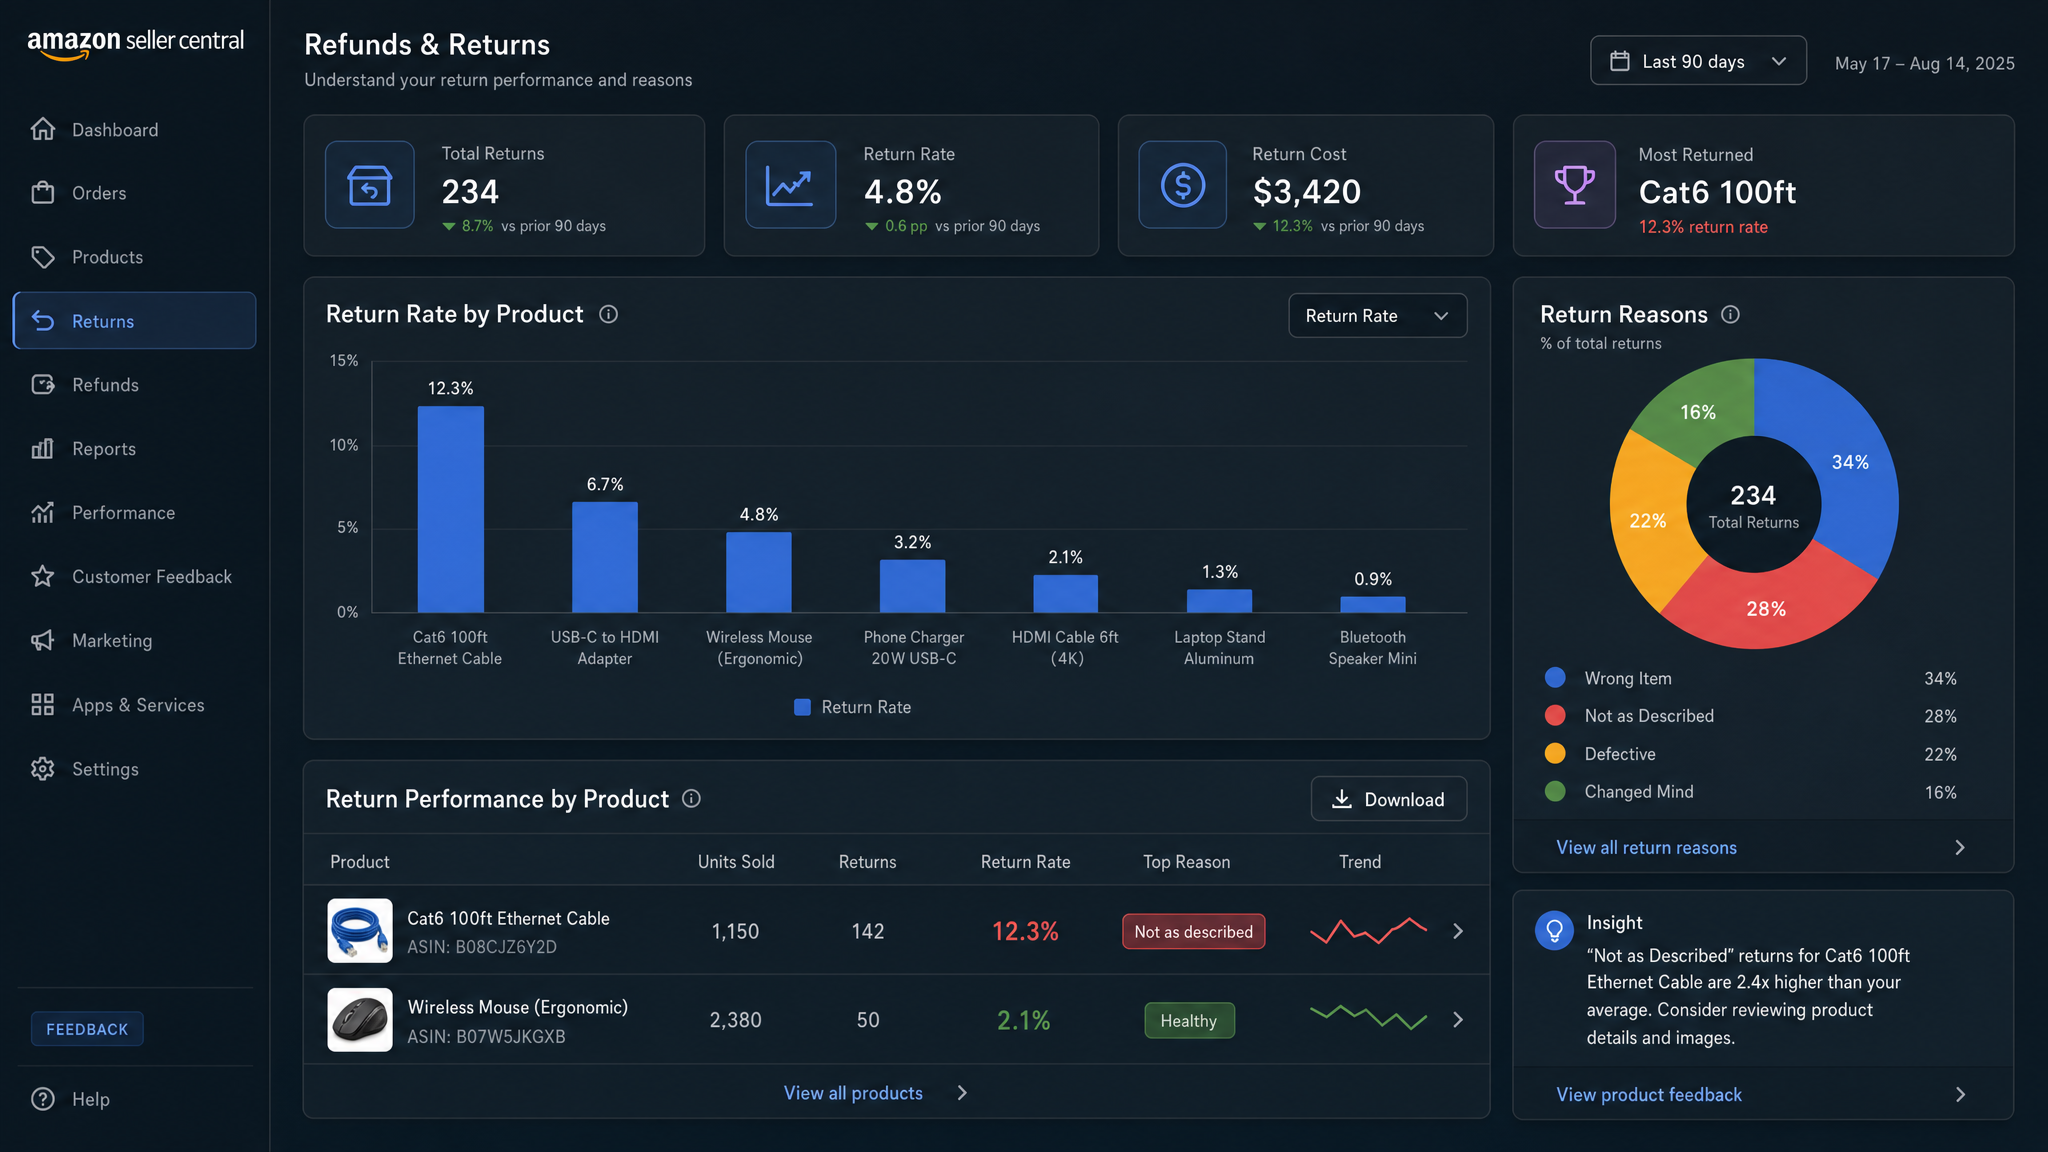Viewport: 2048px width, 1152px height.
Task: Click the Insight lightbulb icon
Action: [1555, 931]
